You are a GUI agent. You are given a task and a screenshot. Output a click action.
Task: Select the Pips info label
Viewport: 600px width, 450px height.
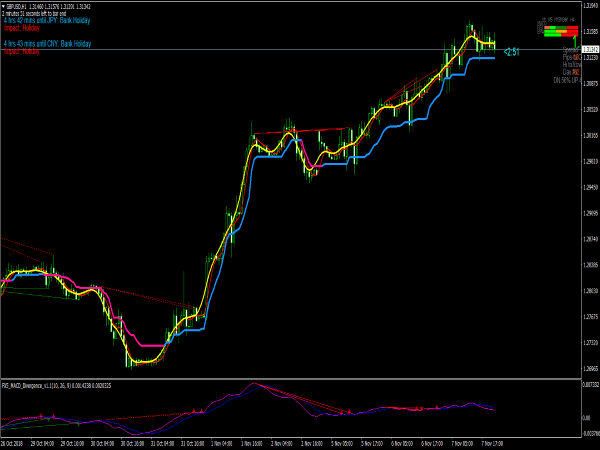coord(571,57)
